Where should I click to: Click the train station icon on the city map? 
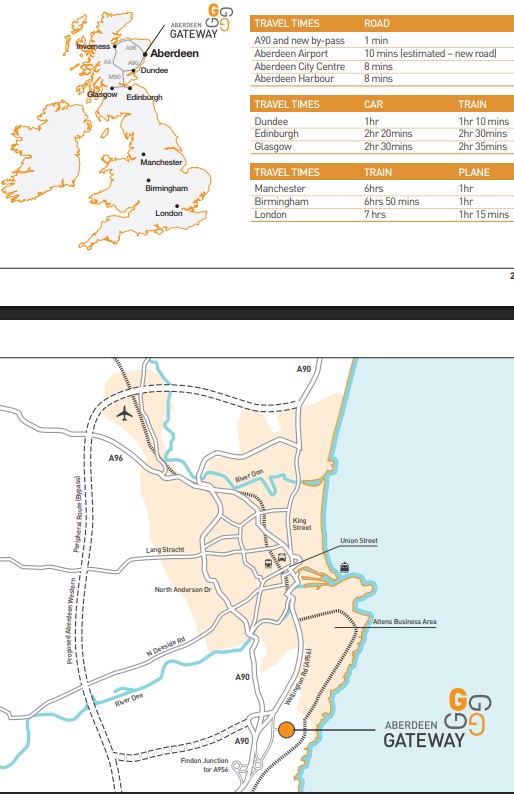point(268,563)
